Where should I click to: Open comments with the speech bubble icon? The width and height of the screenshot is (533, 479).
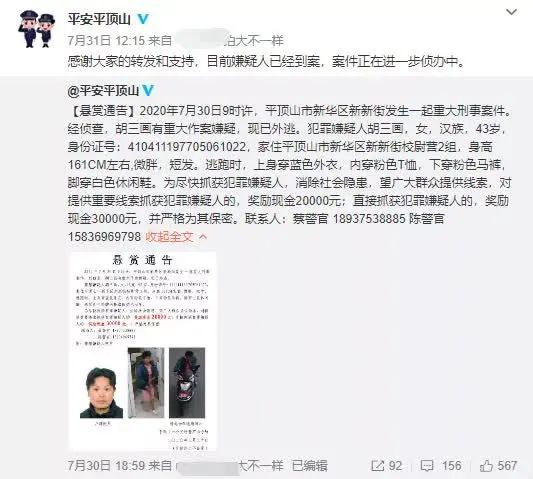pyautogui.click(x=426, y=466)
